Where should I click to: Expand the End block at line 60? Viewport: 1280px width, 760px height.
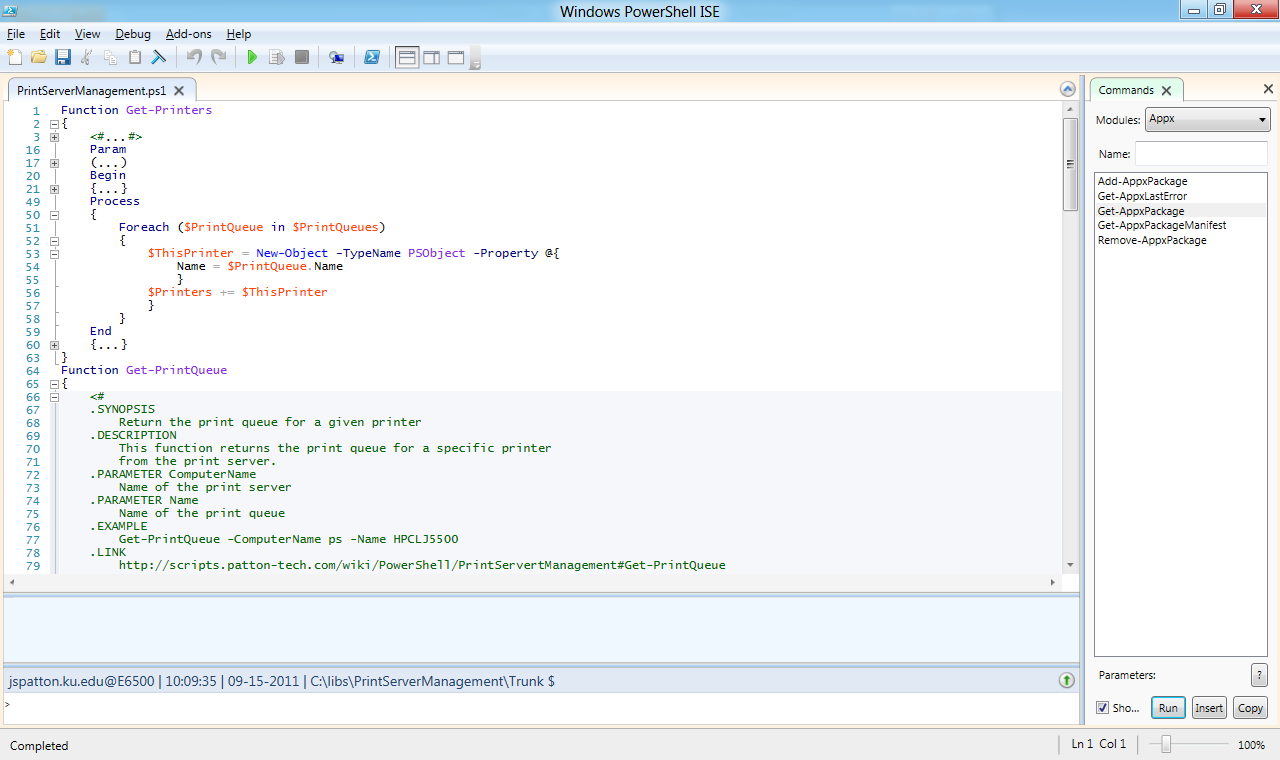(54, 345)
